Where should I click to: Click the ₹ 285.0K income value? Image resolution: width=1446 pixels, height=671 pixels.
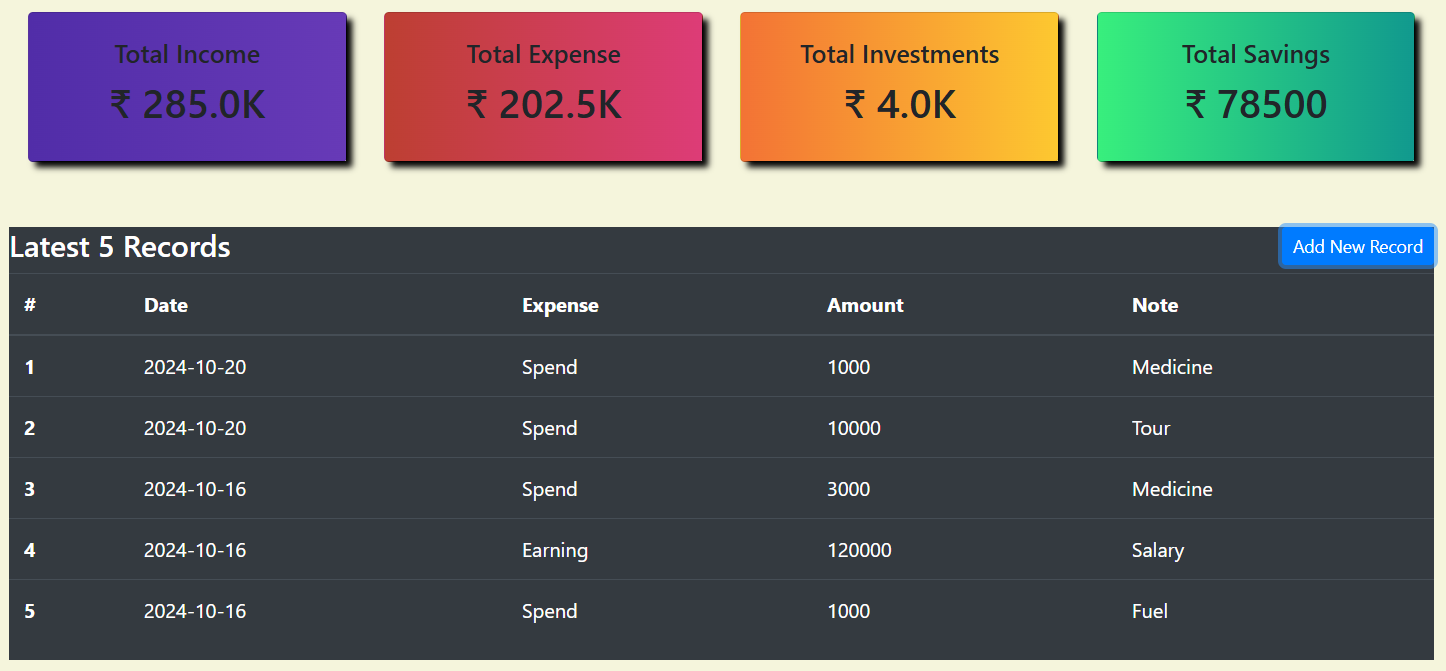[x=187, y=104]
